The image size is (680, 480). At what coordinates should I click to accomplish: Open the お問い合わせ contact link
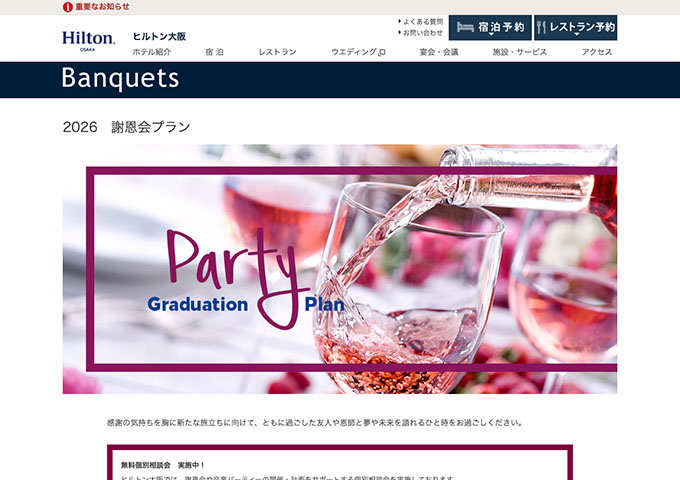pyautogui.click(x=423, y=33)
